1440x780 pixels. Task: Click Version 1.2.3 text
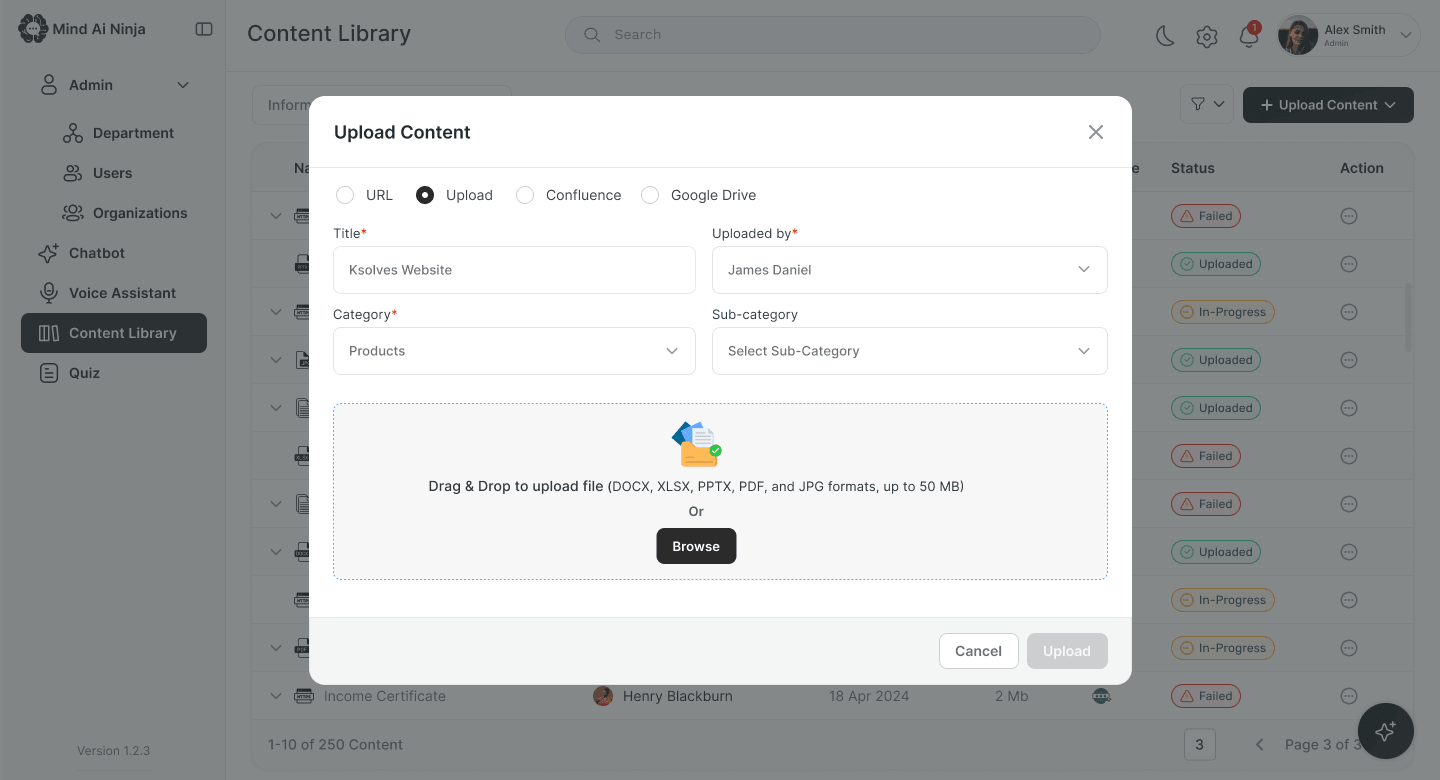113,750
